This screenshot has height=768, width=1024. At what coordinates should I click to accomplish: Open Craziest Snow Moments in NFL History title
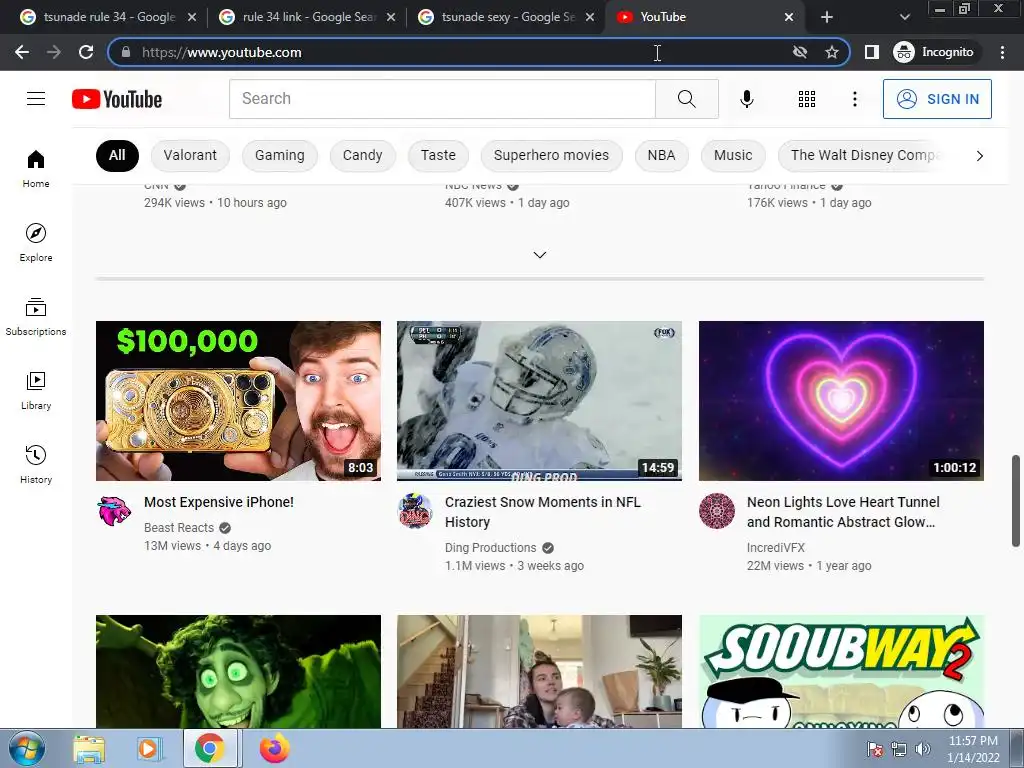point(543,512)
